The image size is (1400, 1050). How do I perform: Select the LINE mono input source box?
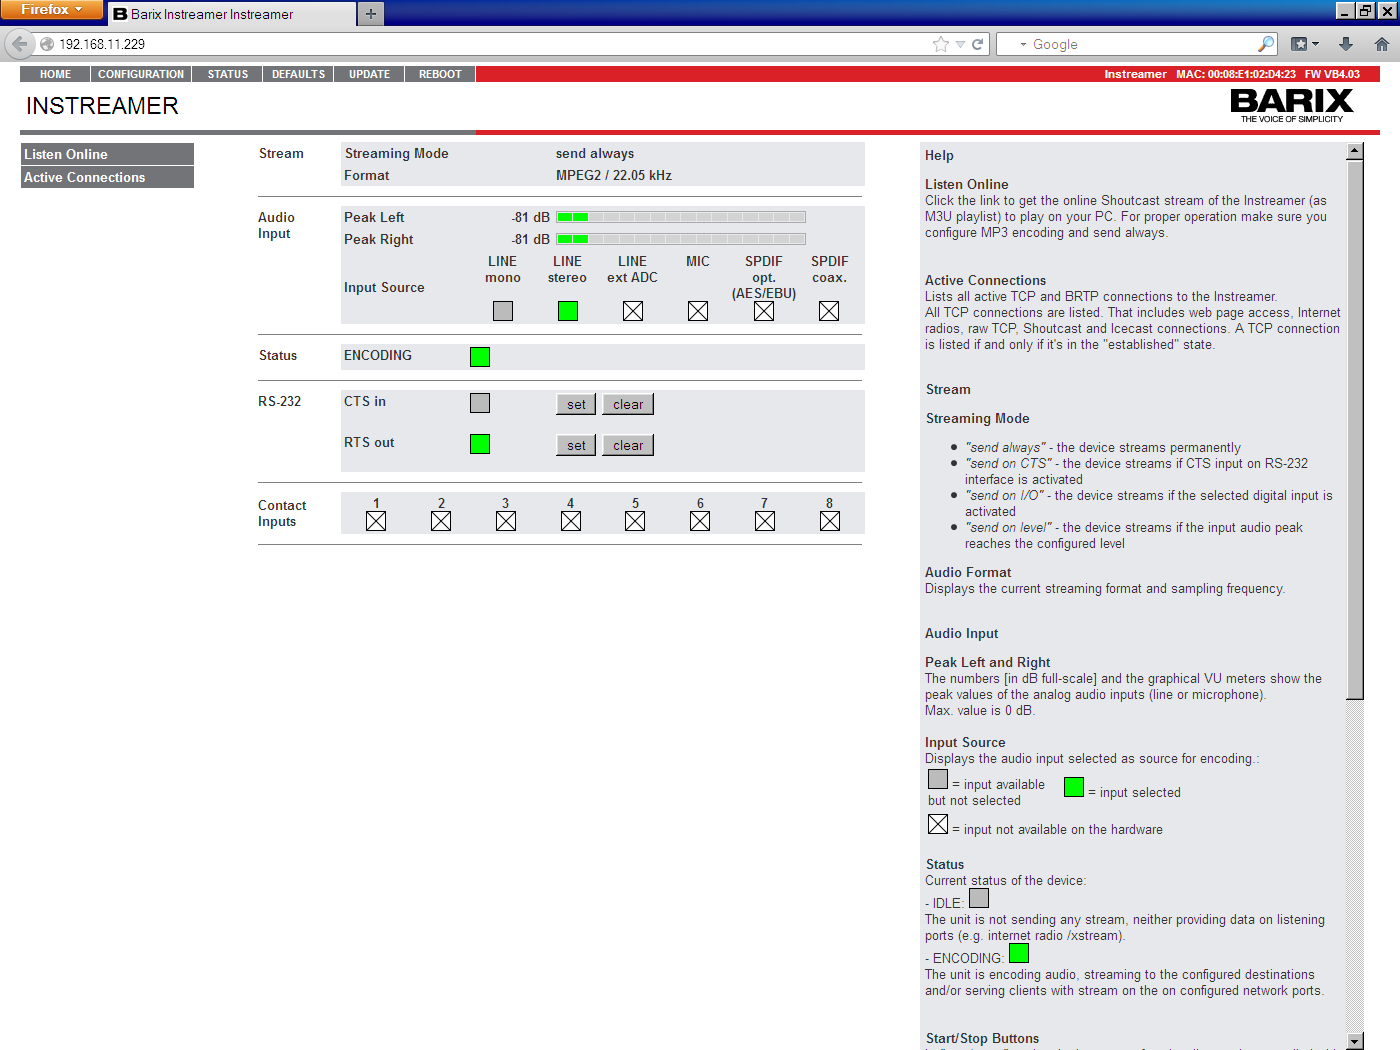(503, 311)
